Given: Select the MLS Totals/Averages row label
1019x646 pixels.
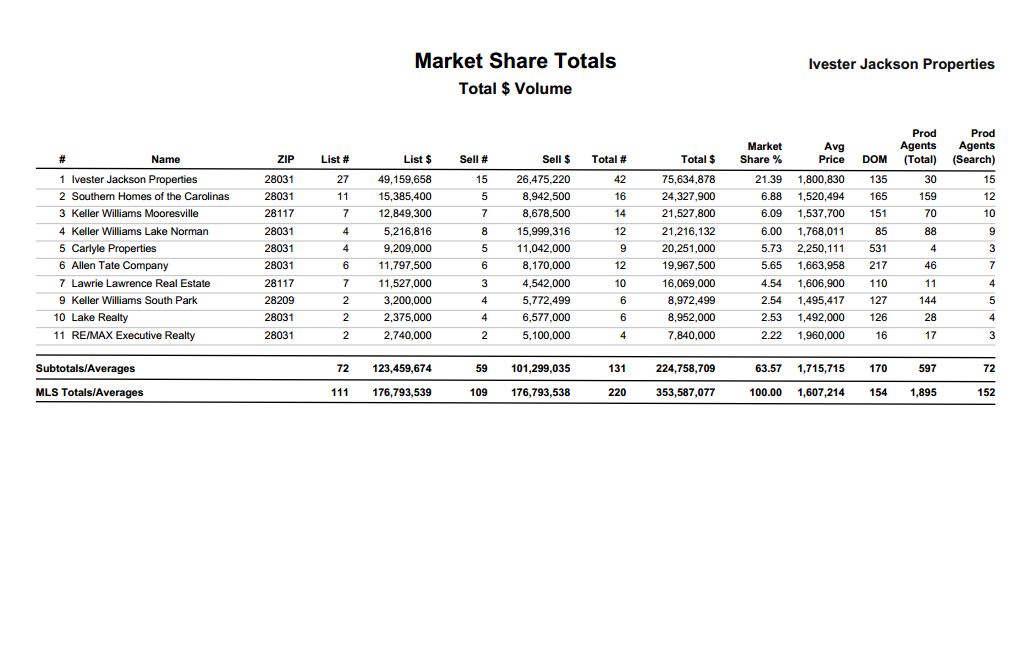Looking at the screenshot, I should point(89,393).
